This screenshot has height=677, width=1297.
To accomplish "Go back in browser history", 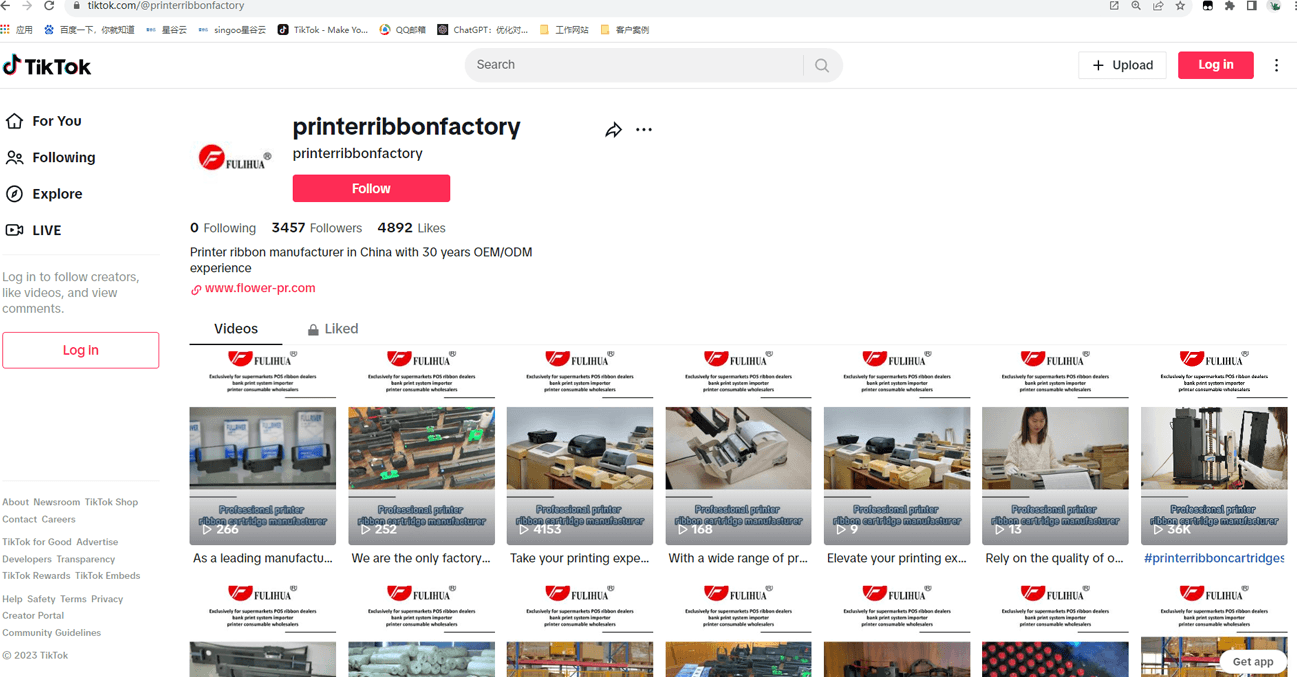I will [6, 6].
